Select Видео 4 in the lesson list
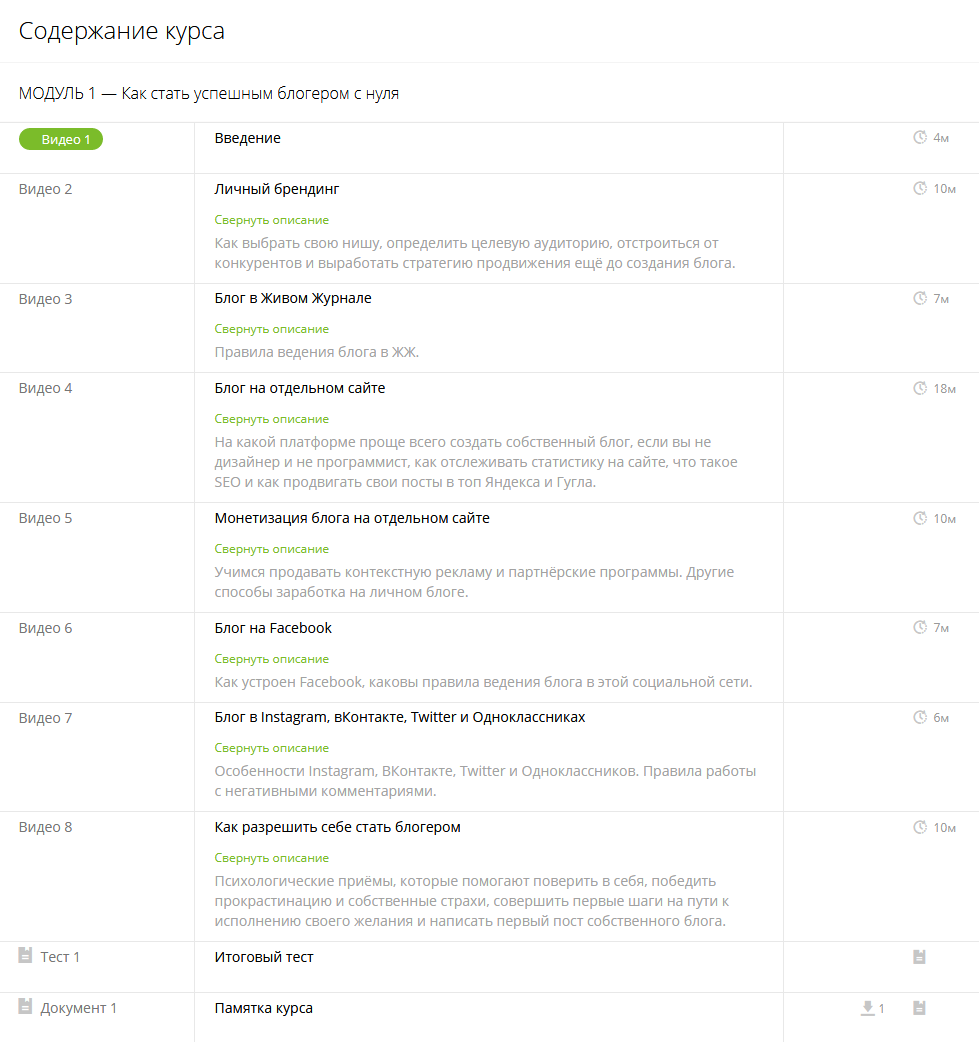Screen dimensions: 979x1042 coord(46,388)
